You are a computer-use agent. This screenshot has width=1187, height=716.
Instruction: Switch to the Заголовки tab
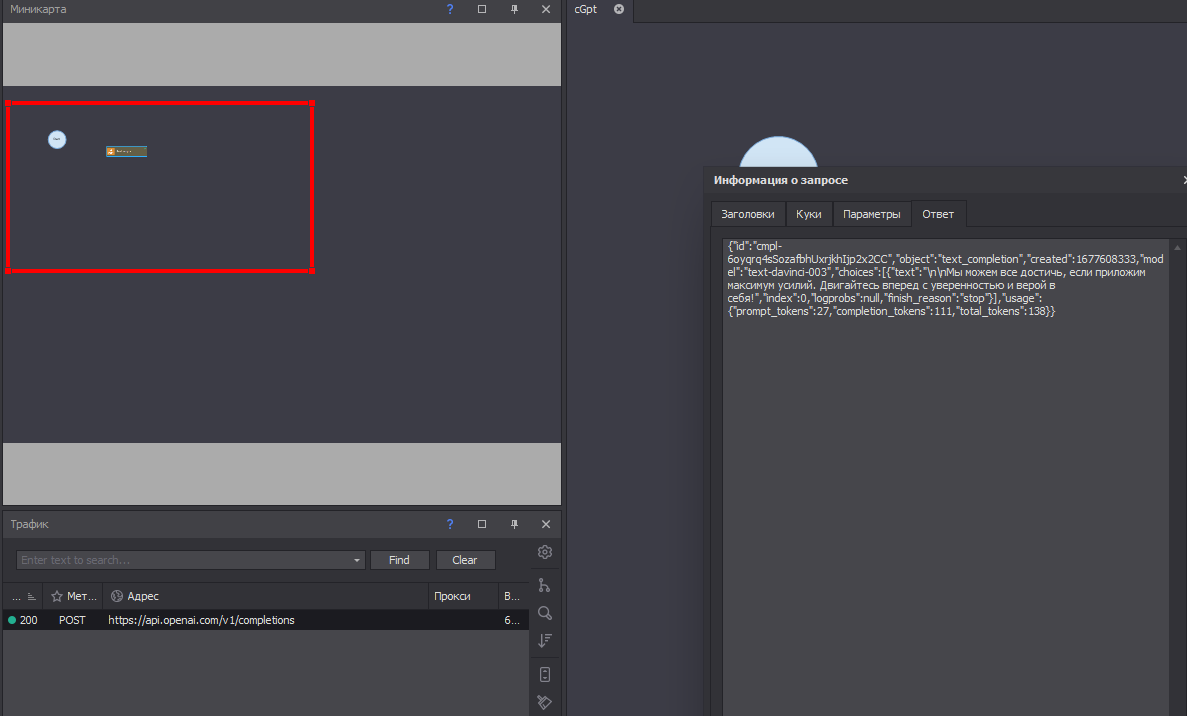click(x=747, y=214)
